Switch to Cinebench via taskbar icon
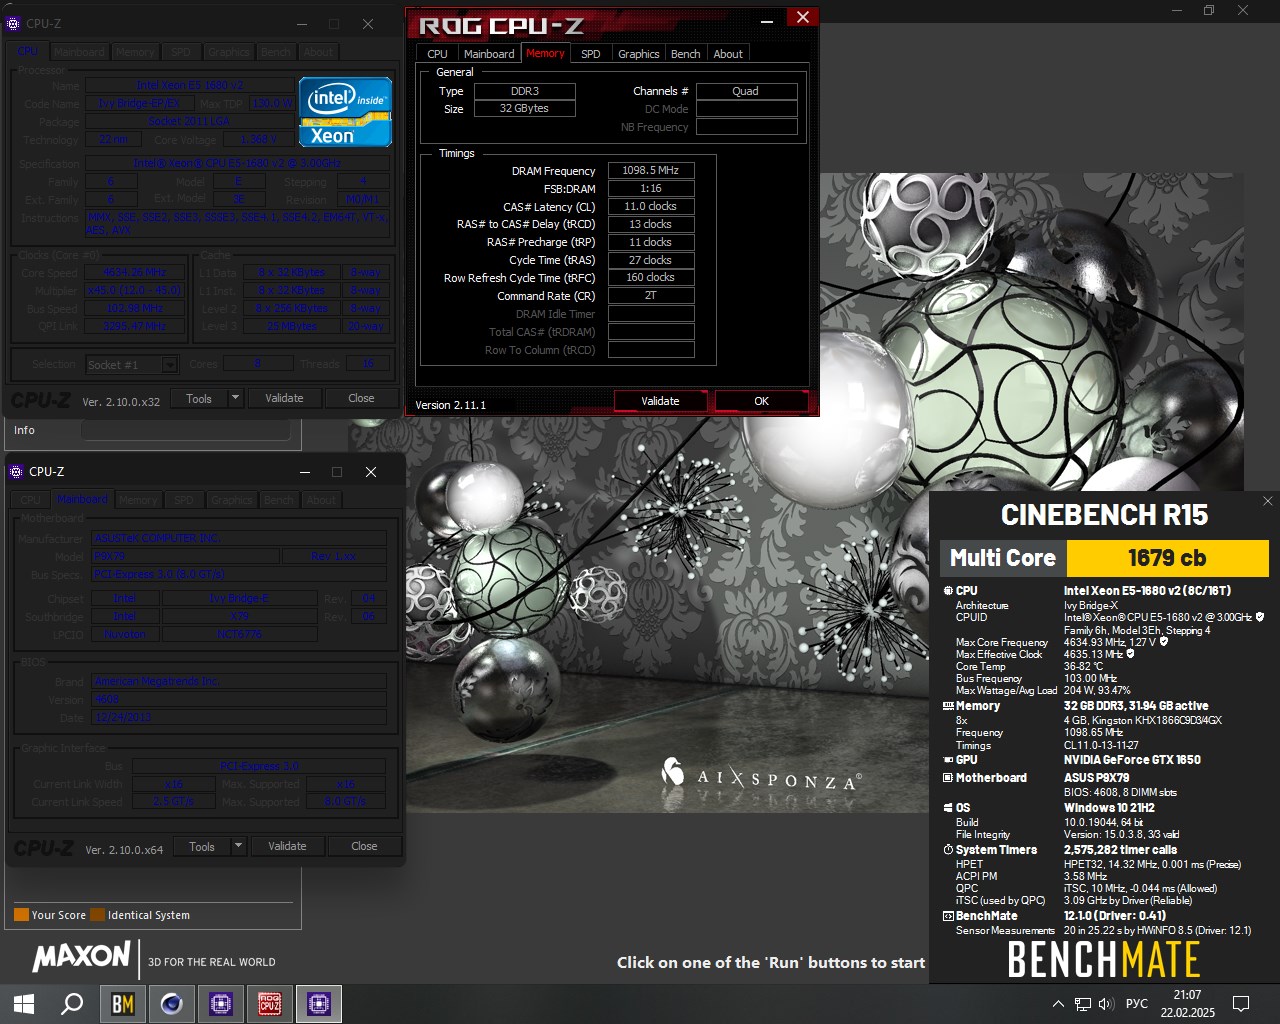This screenshot has width=1280, height=1024. pyautogui.click(x=172, y=1004)
